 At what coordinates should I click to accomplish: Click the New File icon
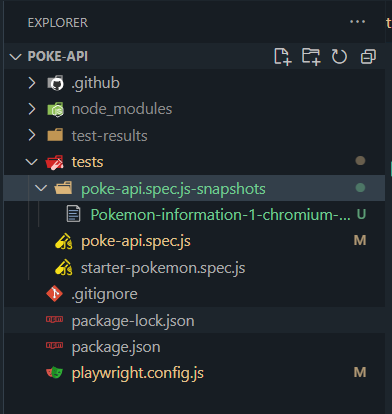coord(283,56)
